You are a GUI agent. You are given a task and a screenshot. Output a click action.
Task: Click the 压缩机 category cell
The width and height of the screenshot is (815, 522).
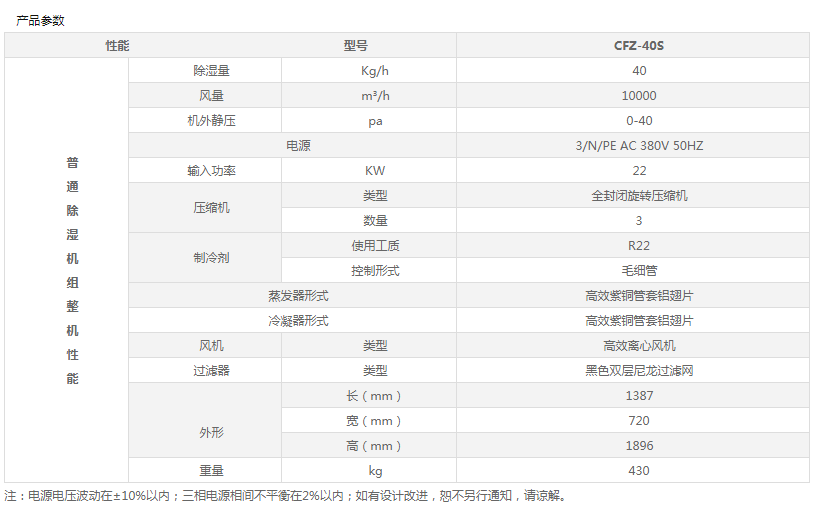tap(211, 208)
